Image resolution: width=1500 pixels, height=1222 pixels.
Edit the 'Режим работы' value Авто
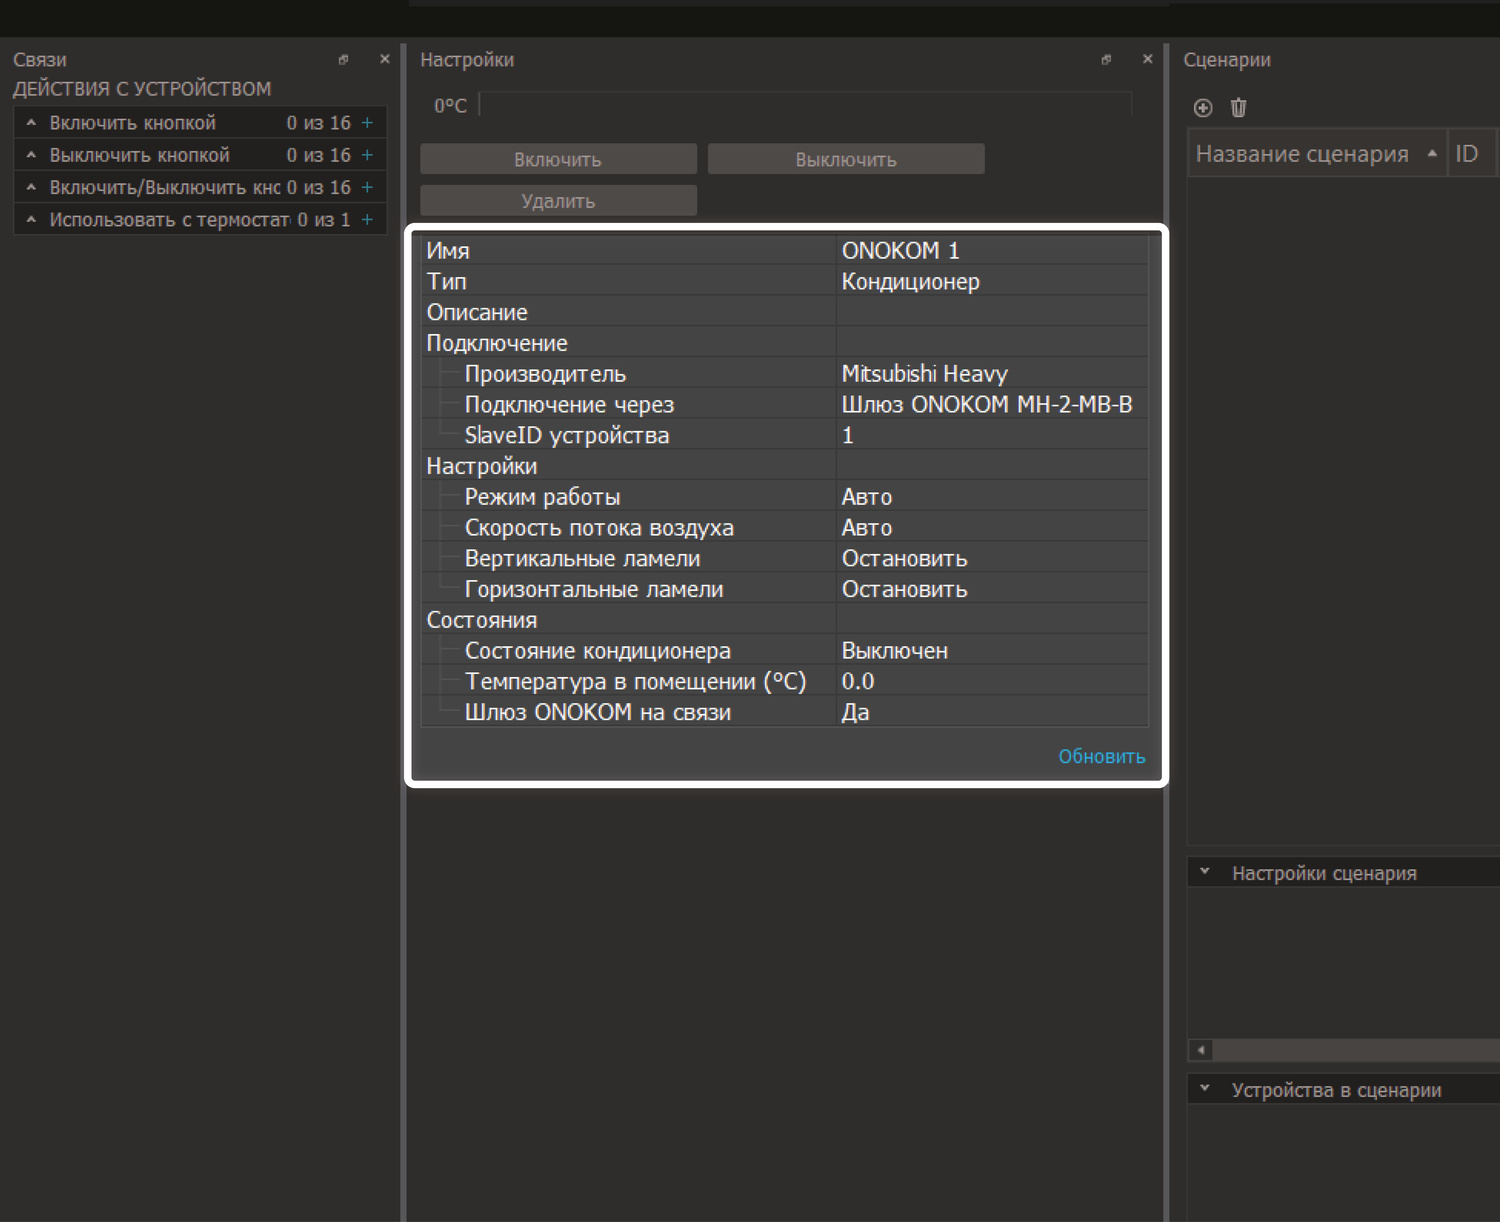tap(990, 497)
